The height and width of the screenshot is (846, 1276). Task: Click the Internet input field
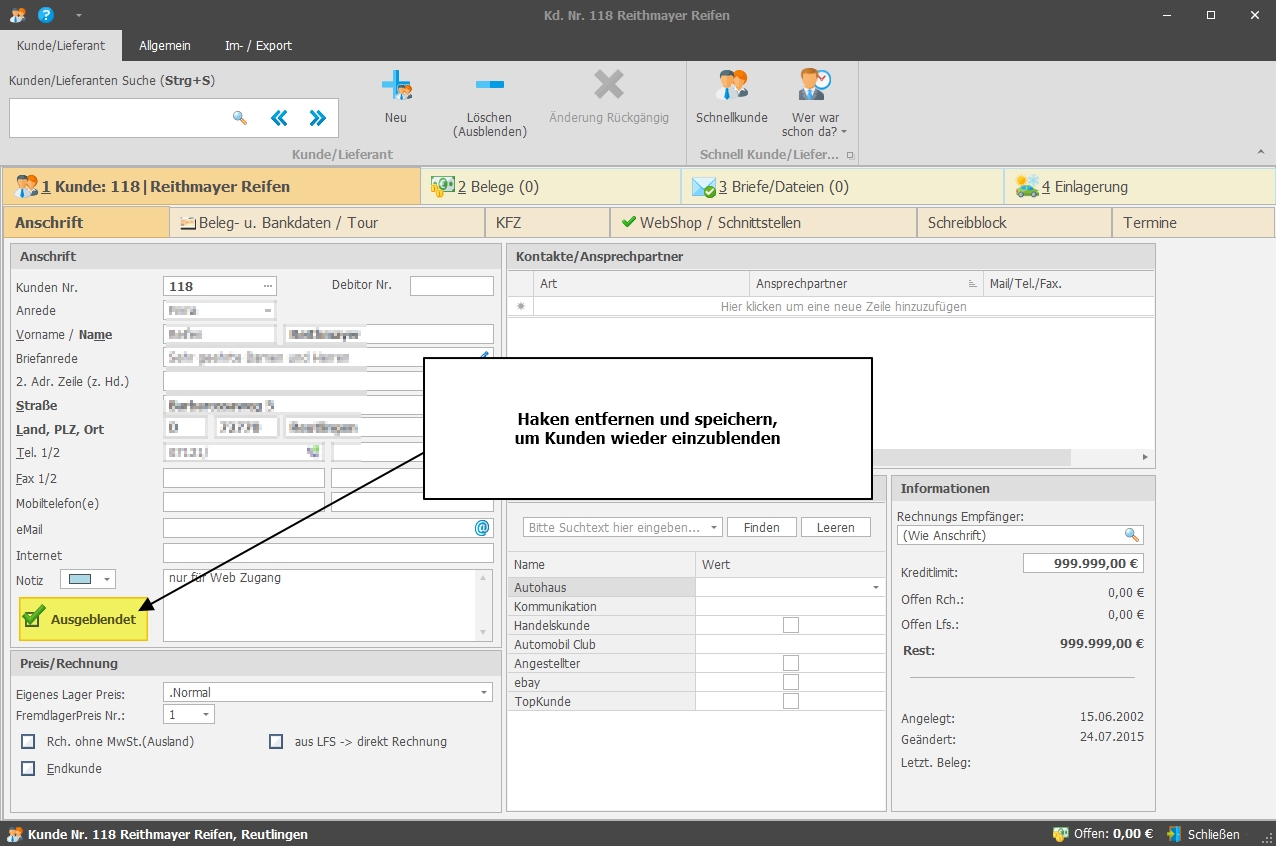pyautogui.click(x=328, y=553)
